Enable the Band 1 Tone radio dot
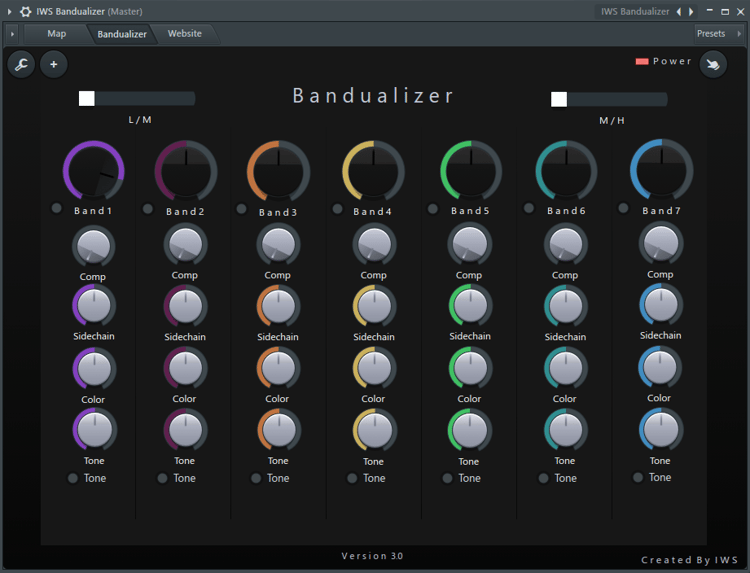This screenshot has height=573, width=750. 73,478
